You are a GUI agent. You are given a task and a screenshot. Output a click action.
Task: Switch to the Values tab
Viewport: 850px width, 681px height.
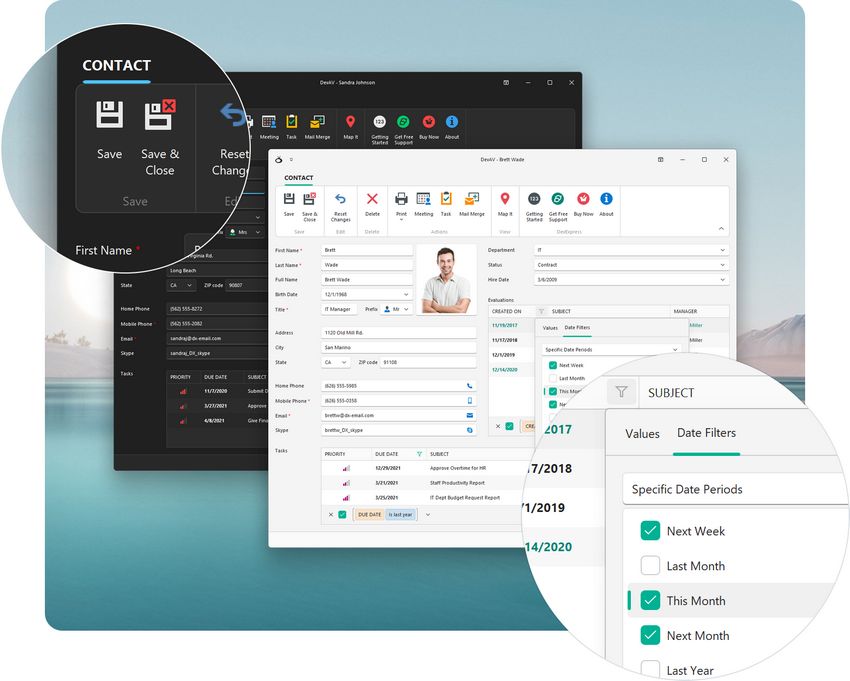[x=641, y=433]
